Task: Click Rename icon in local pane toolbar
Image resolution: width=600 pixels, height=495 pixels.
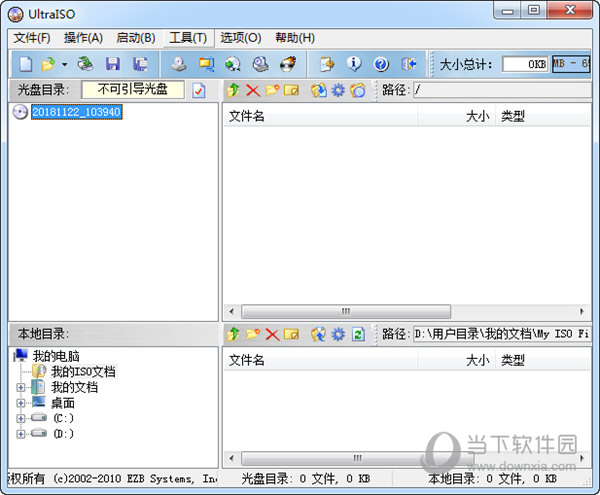Action: pos(292,334)
